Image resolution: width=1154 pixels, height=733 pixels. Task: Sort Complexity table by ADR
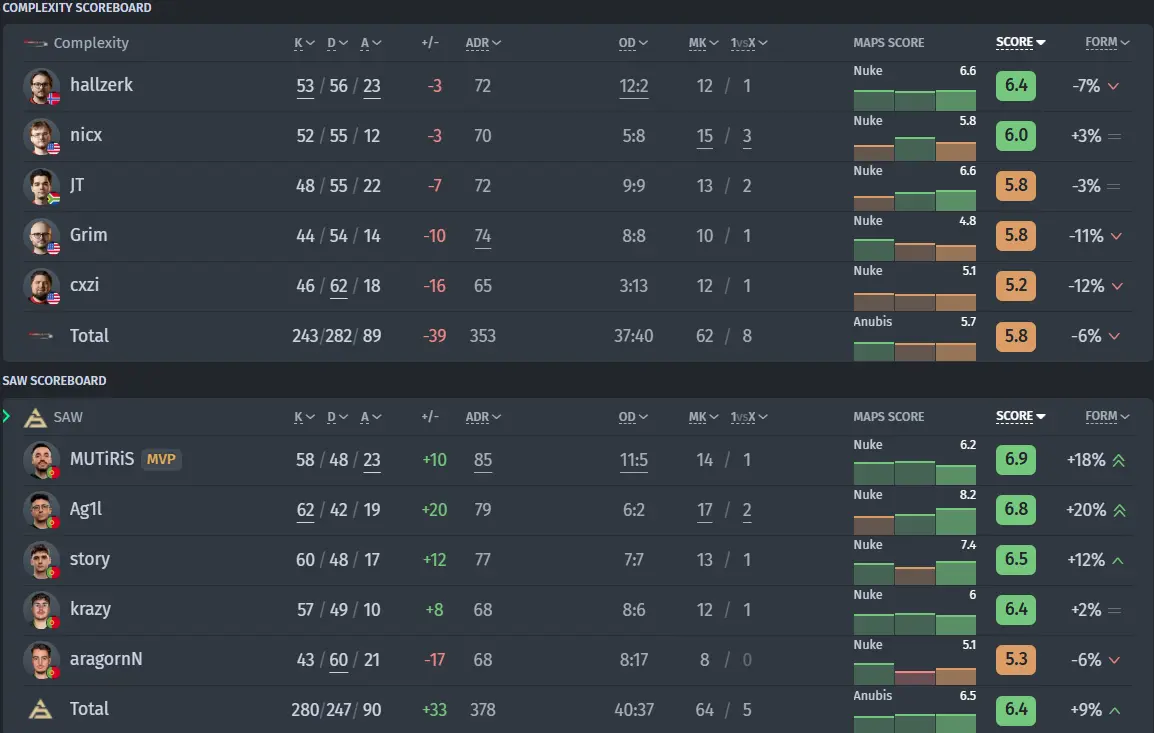point(483,43)
